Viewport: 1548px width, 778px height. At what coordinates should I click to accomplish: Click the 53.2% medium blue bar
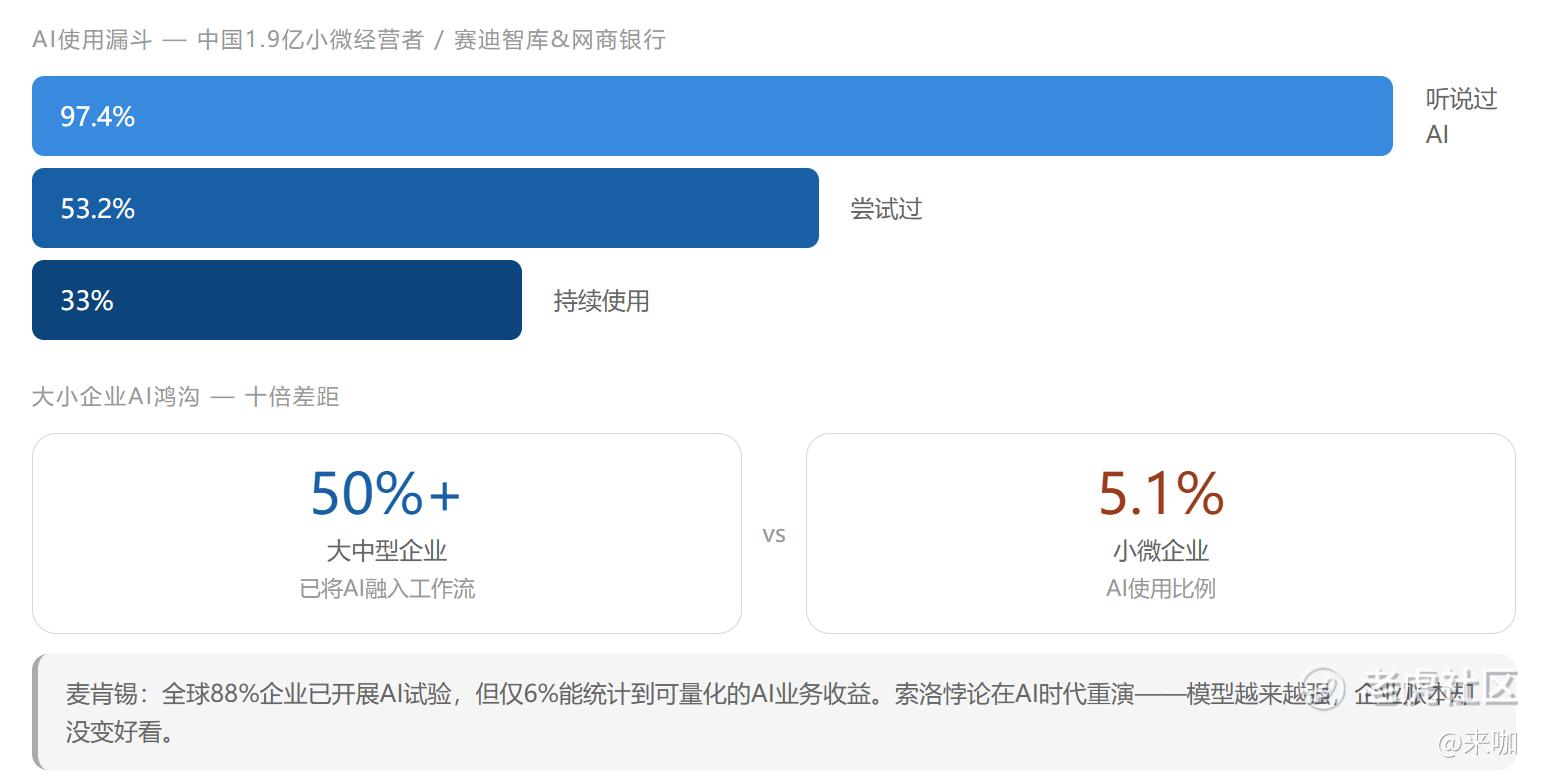coord(425,208)
